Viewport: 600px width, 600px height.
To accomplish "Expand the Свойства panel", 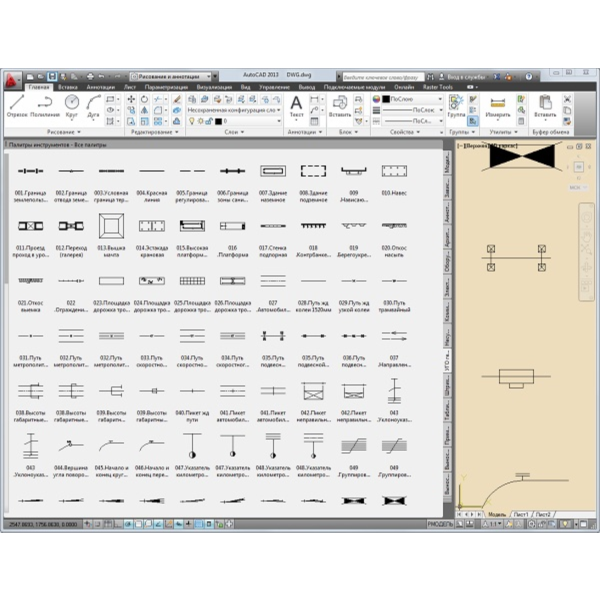I will 405,132.
